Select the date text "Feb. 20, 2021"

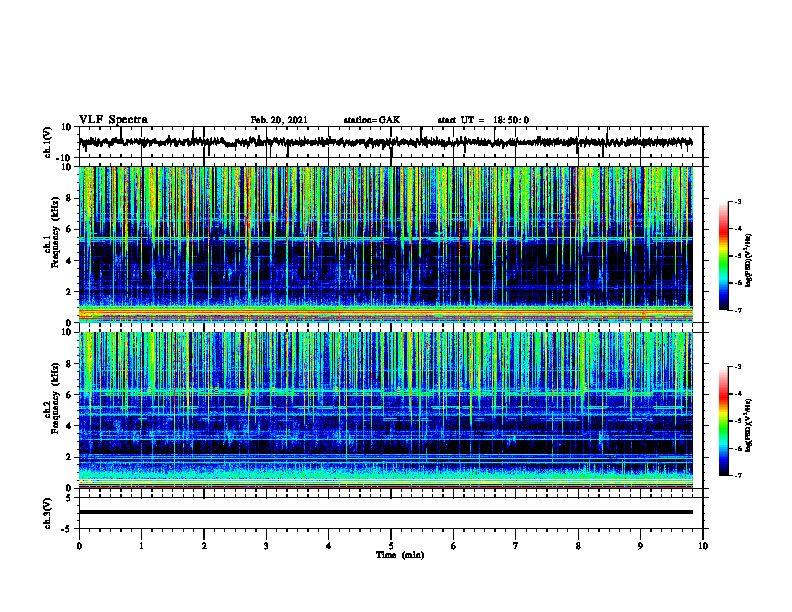[279, 120]
